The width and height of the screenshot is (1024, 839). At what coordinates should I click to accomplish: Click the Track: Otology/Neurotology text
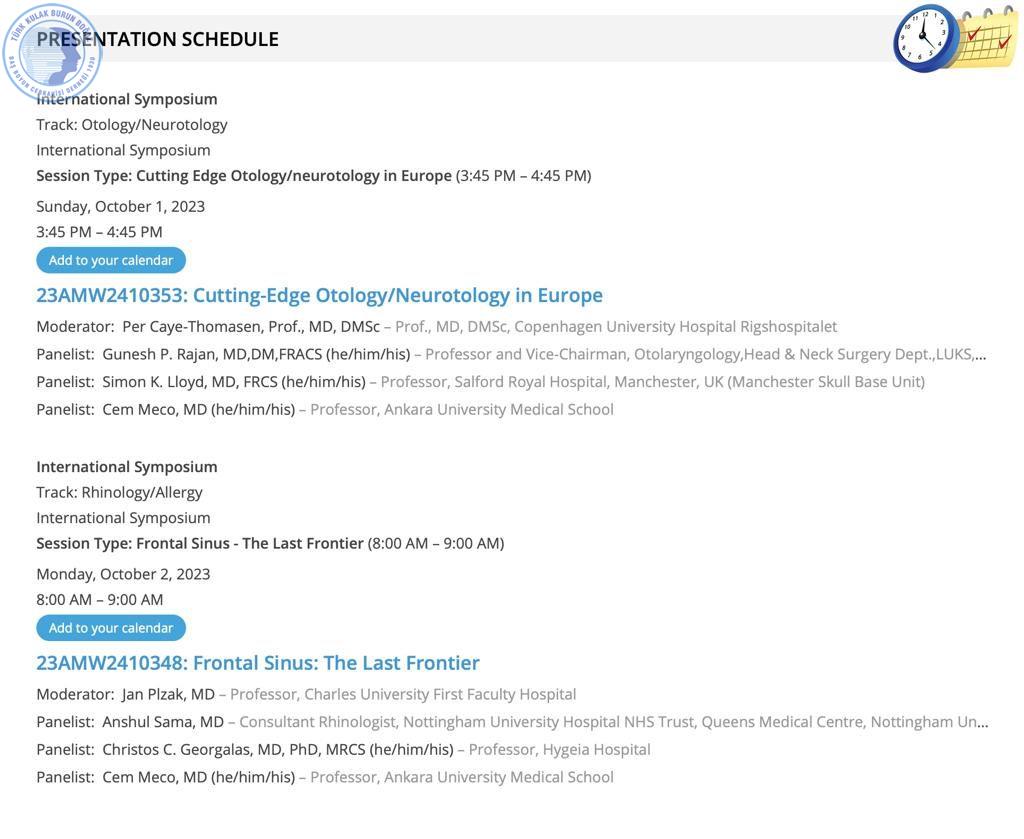132,125
